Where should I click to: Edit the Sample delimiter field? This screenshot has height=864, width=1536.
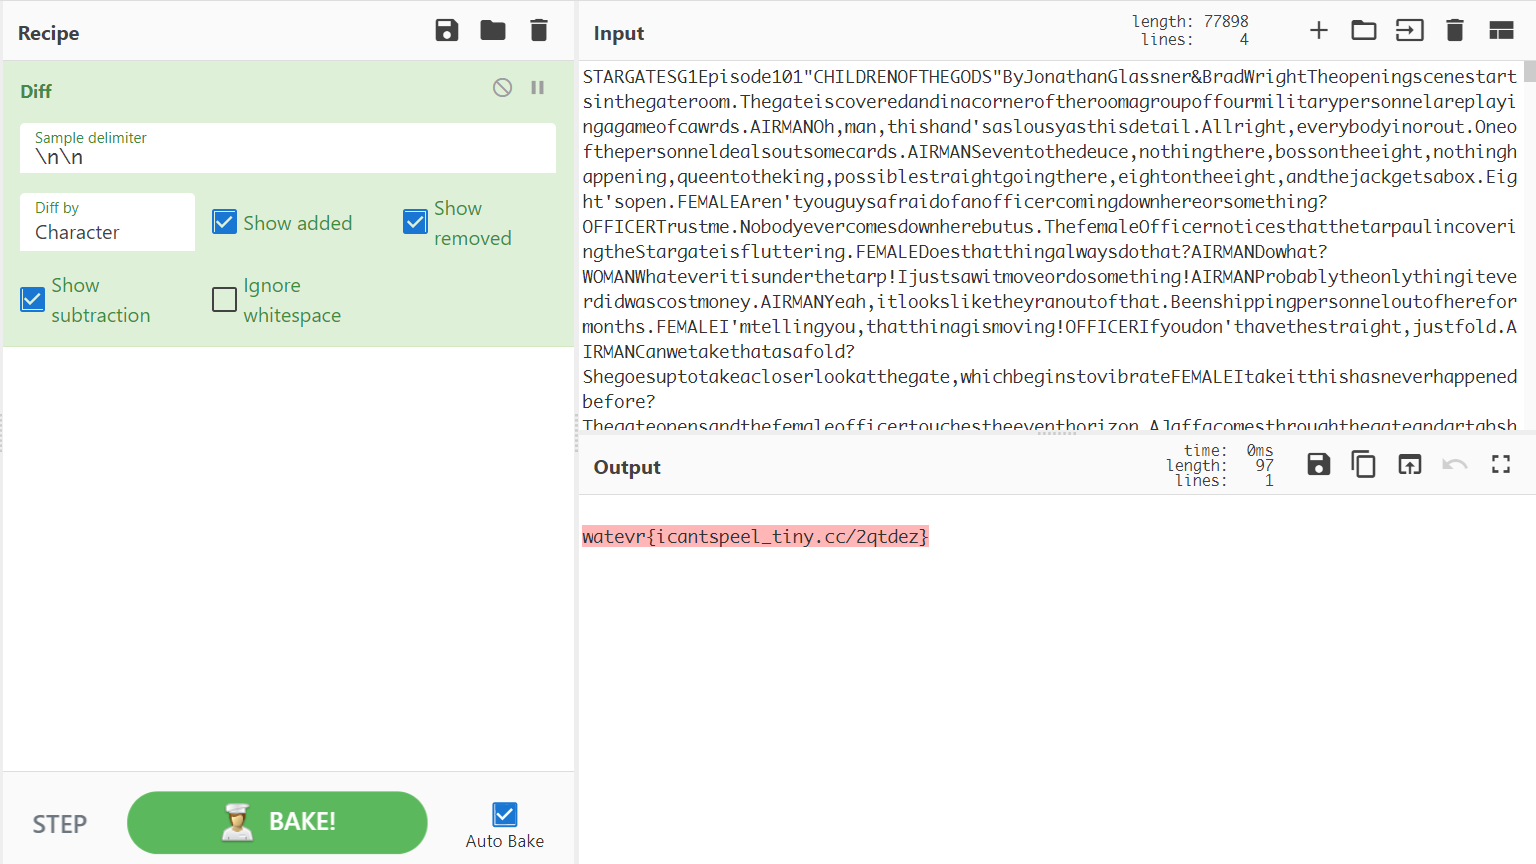coord(287,157)
